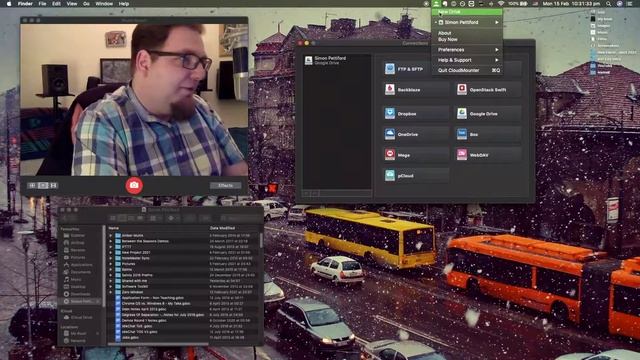640x360 pixels.
Task: Open Documents in the Finder sidebar
Action: pyautogui.click(x=78, y=272)
